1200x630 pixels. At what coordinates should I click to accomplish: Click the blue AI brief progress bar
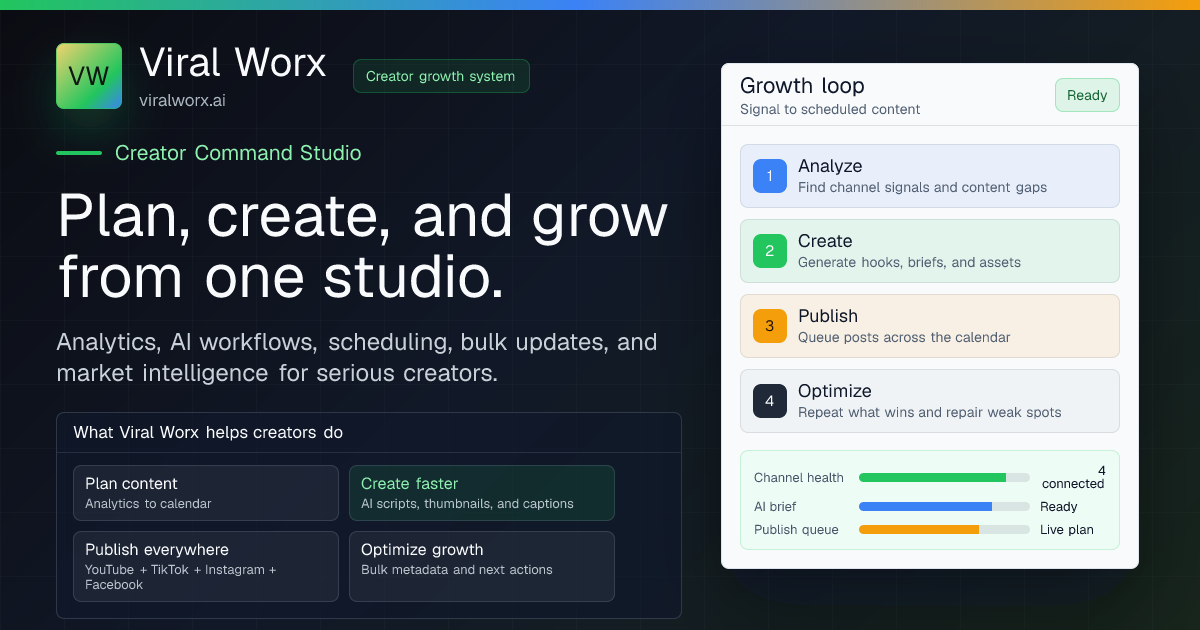tap(944, 506)
